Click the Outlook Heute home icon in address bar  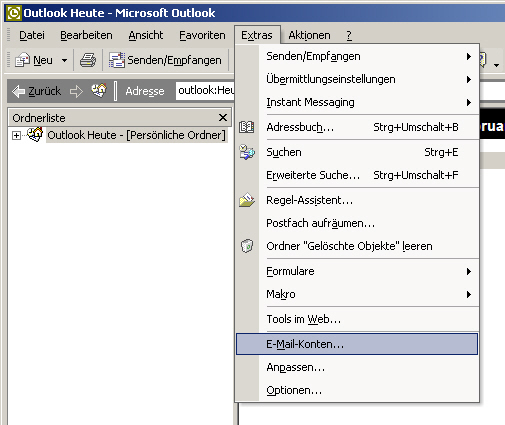click(99, 90)
